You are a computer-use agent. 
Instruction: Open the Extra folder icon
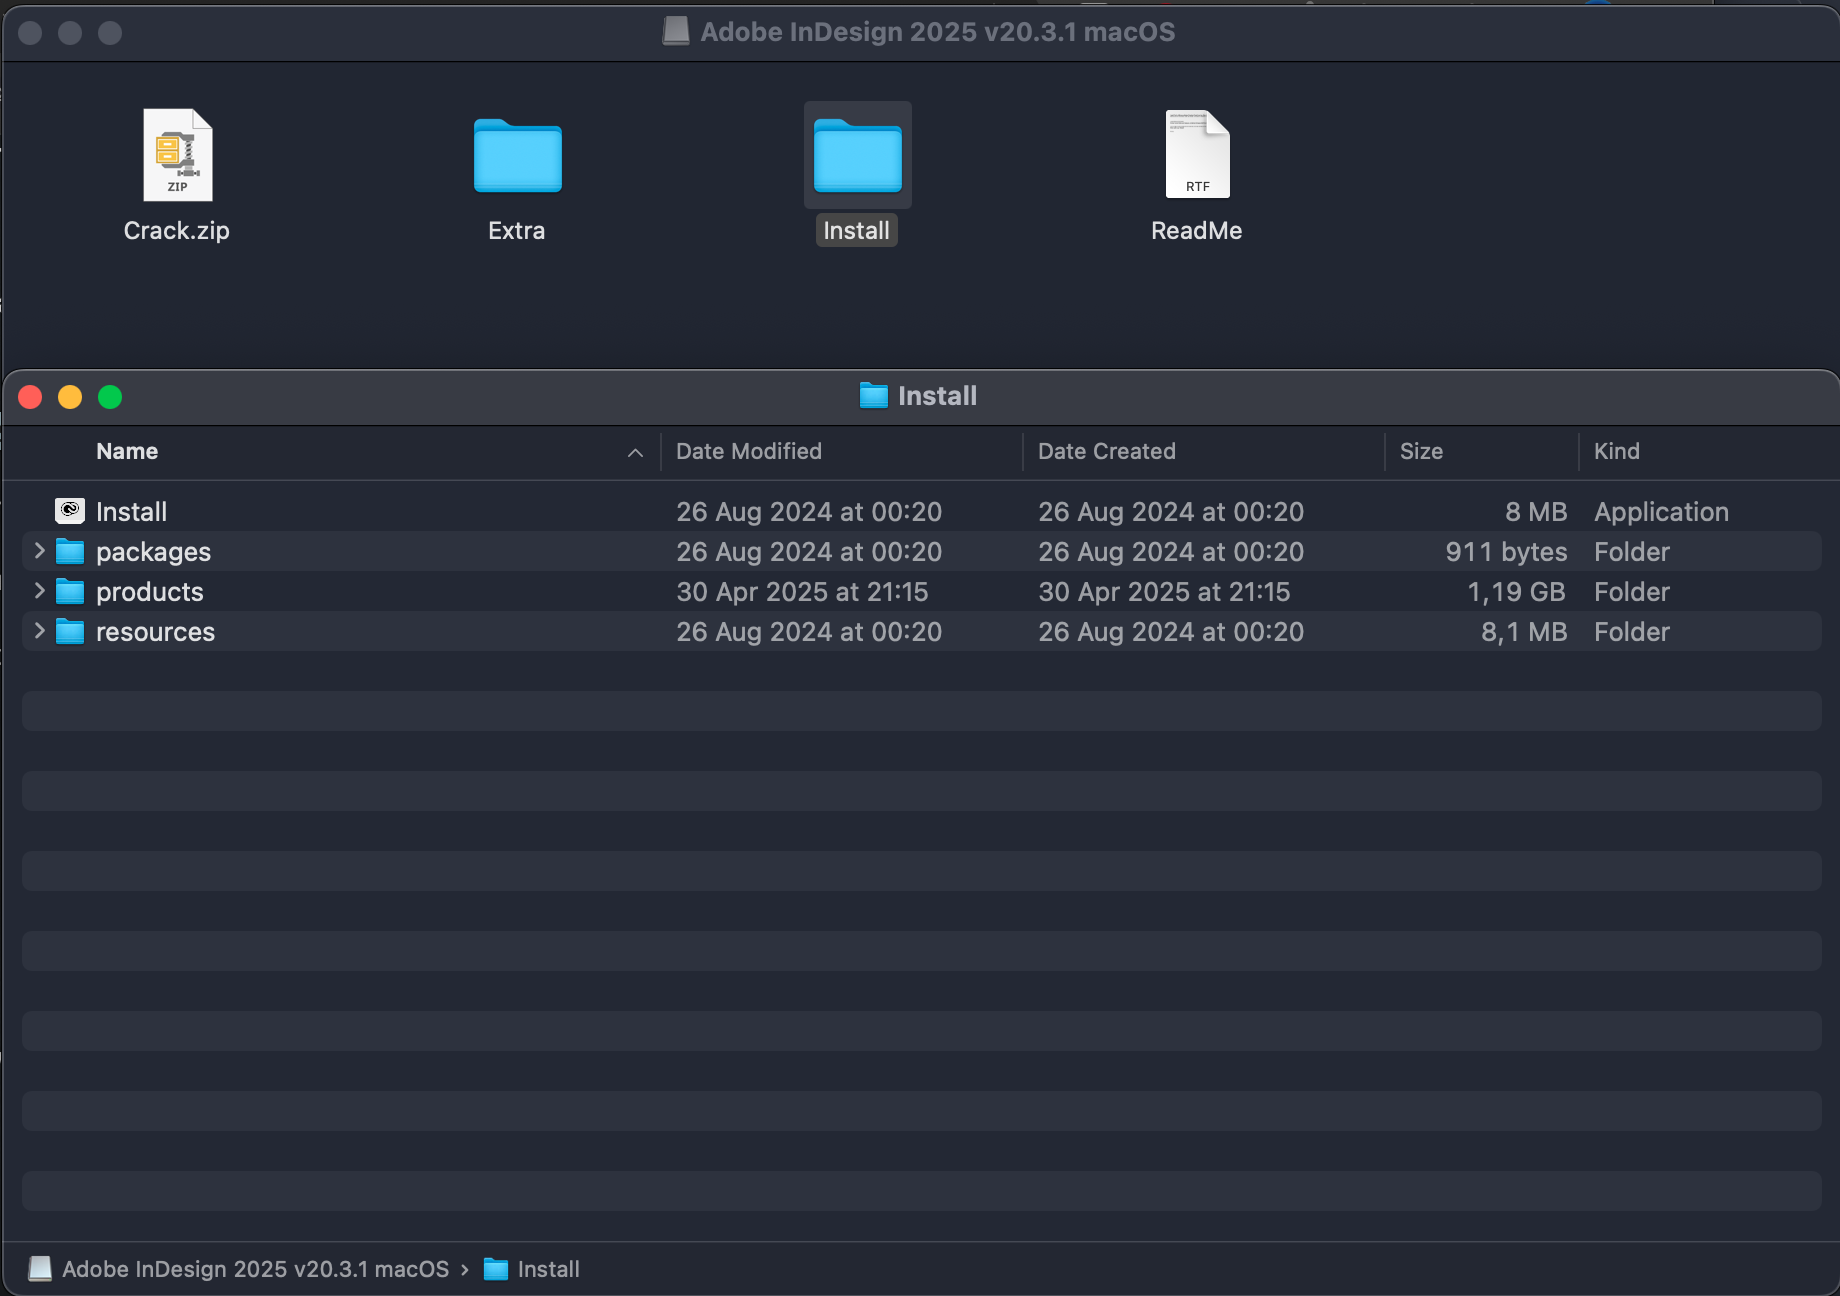click(x=517, y=155)
